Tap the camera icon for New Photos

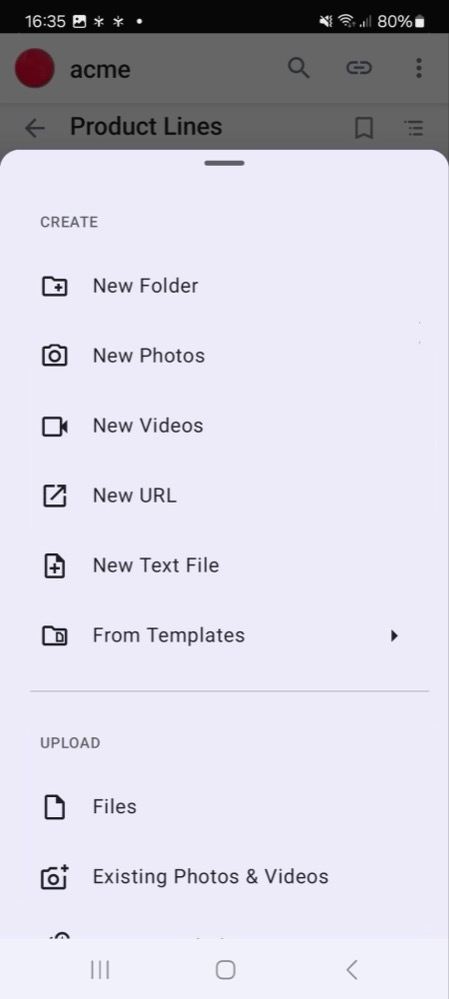click(54, 356)
